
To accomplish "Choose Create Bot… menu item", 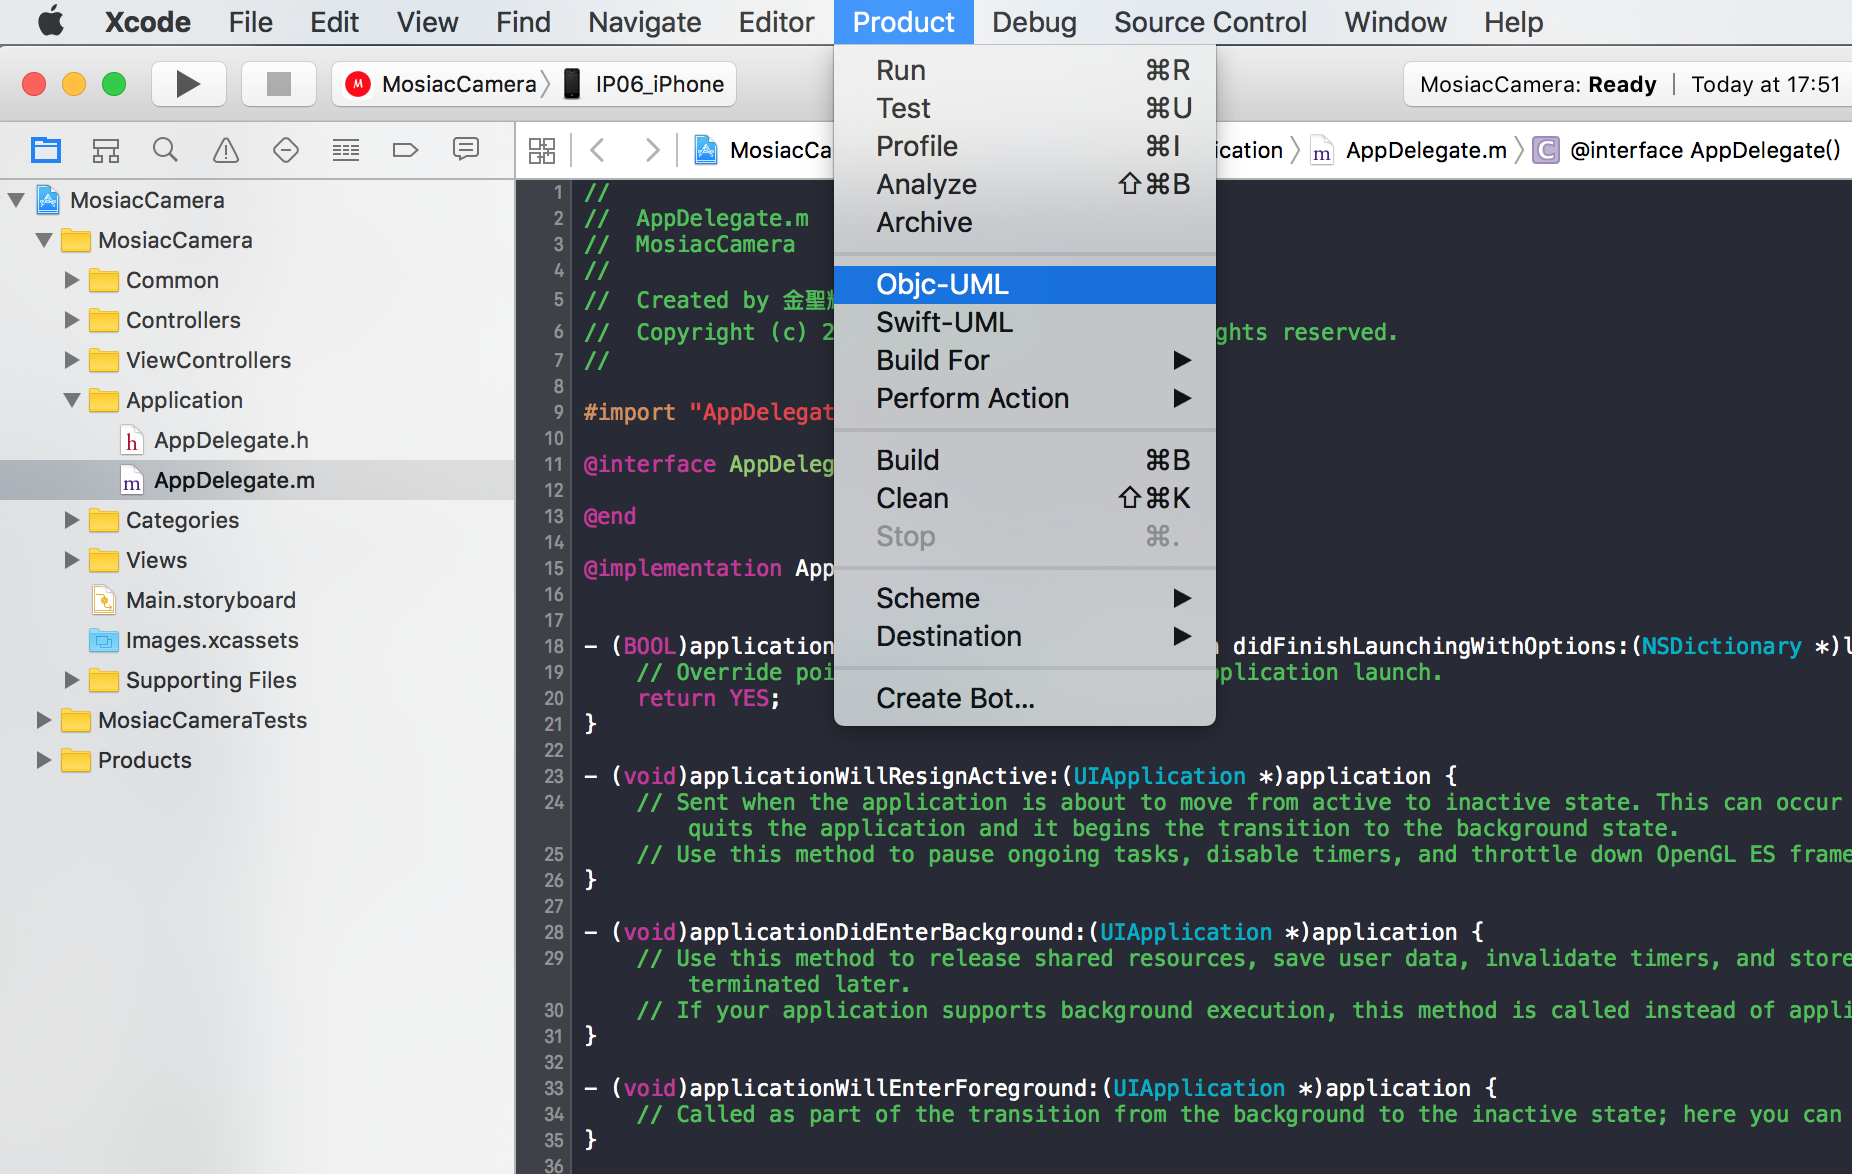I will coord(1025,698).
